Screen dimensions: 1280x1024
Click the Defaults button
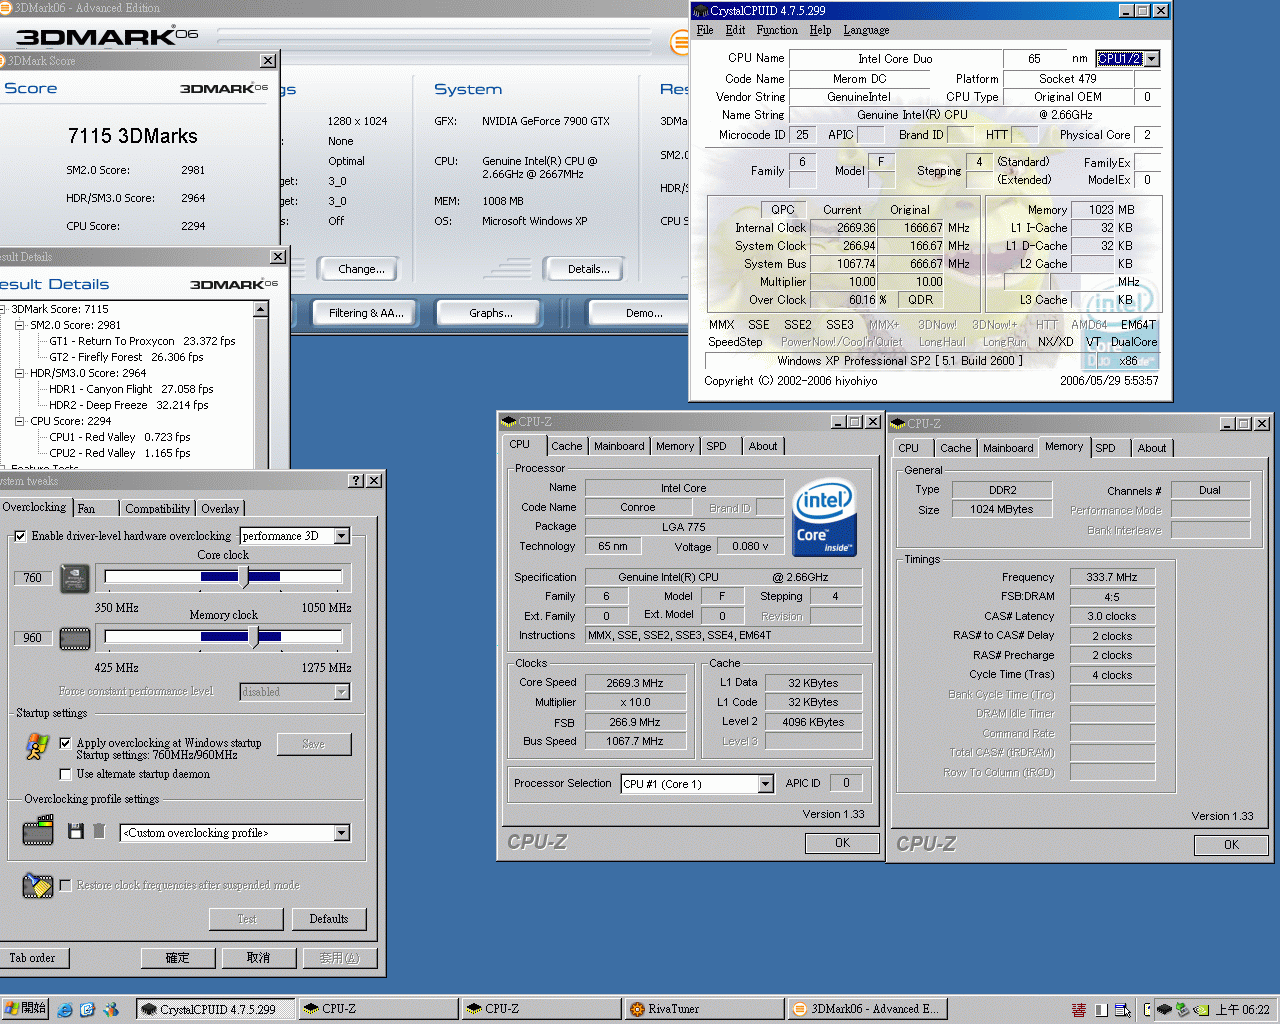(328, 919)
